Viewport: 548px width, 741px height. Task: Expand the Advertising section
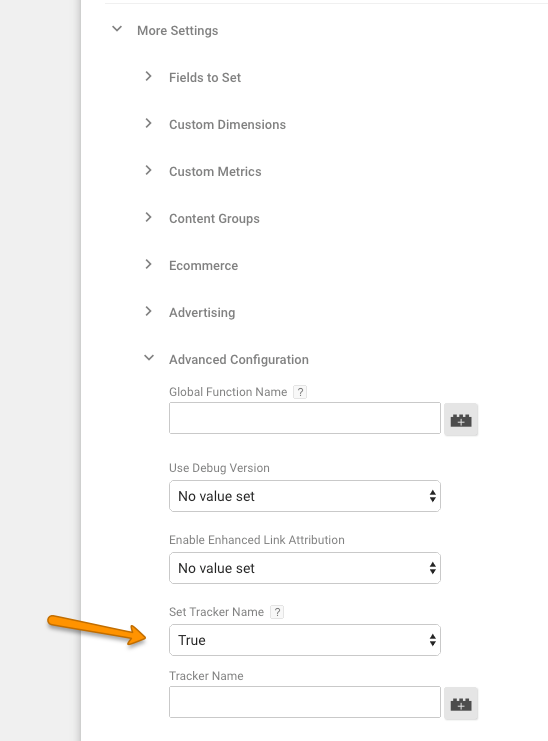click(148, 311)
